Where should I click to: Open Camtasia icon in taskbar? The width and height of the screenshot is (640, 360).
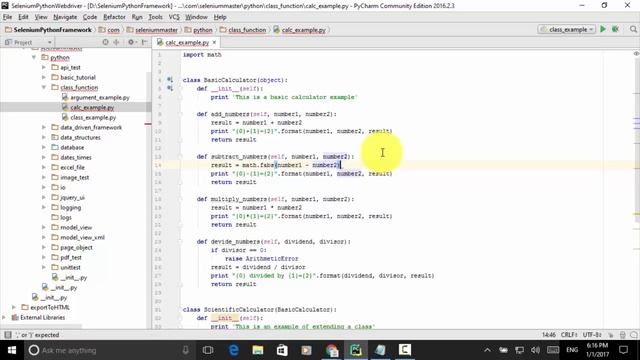(x=404, y=350)
